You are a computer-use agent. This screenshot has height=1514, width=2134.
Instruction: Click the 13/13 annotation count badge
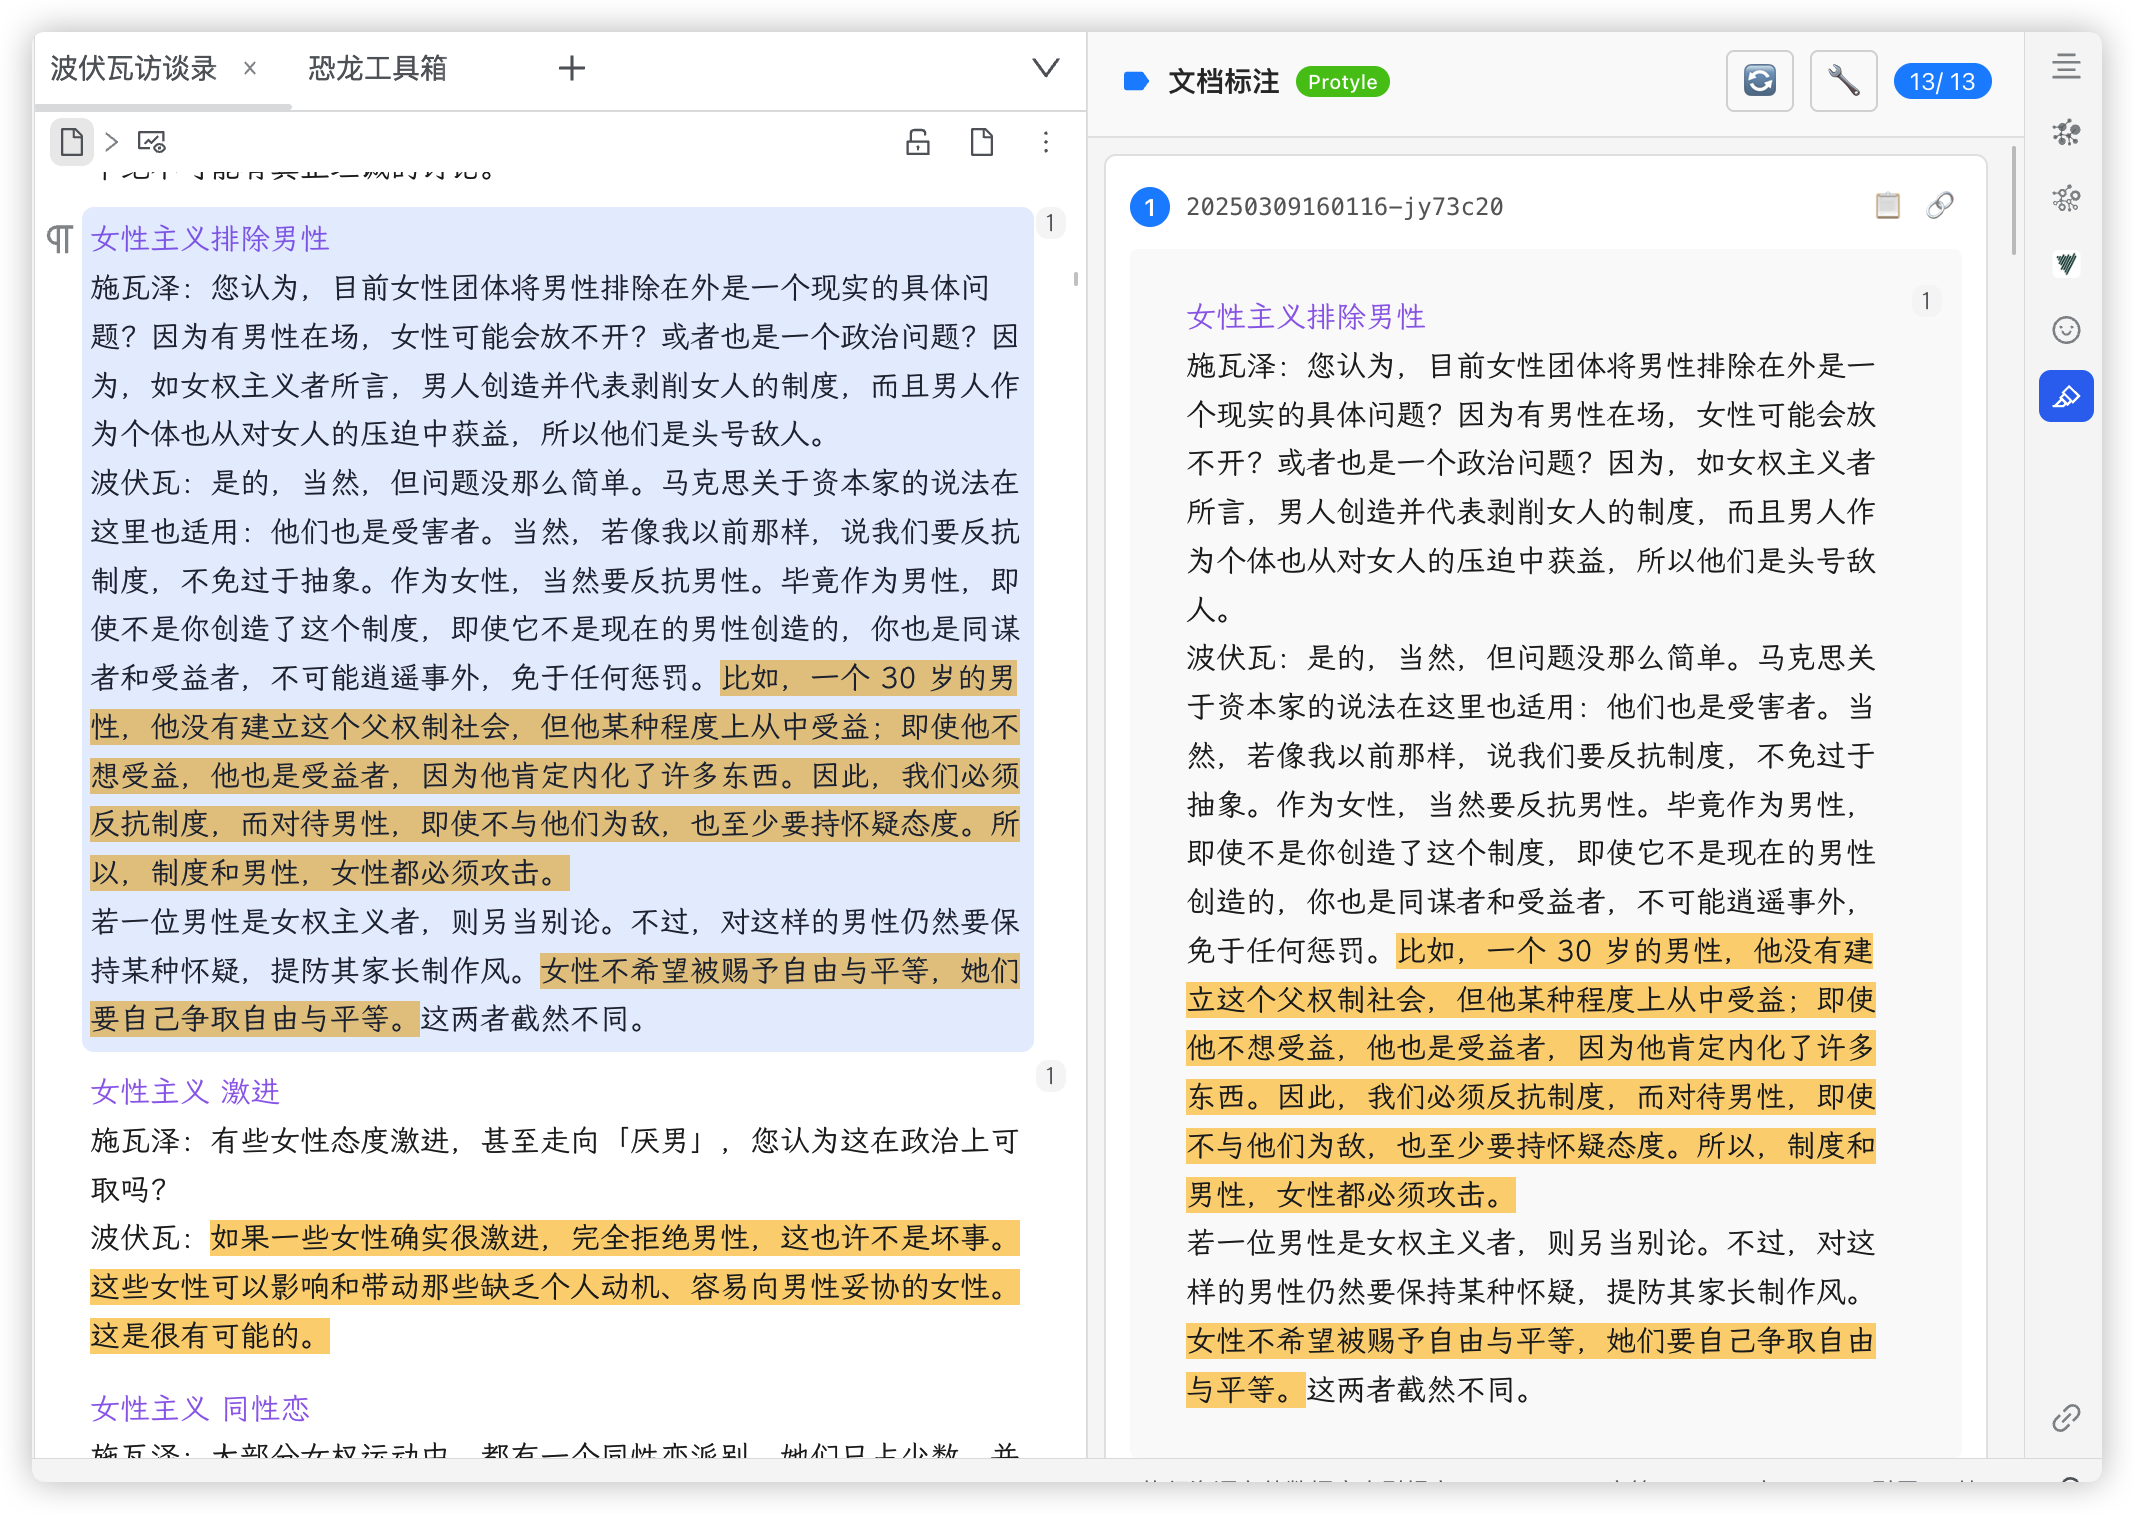pos(1941,81)
